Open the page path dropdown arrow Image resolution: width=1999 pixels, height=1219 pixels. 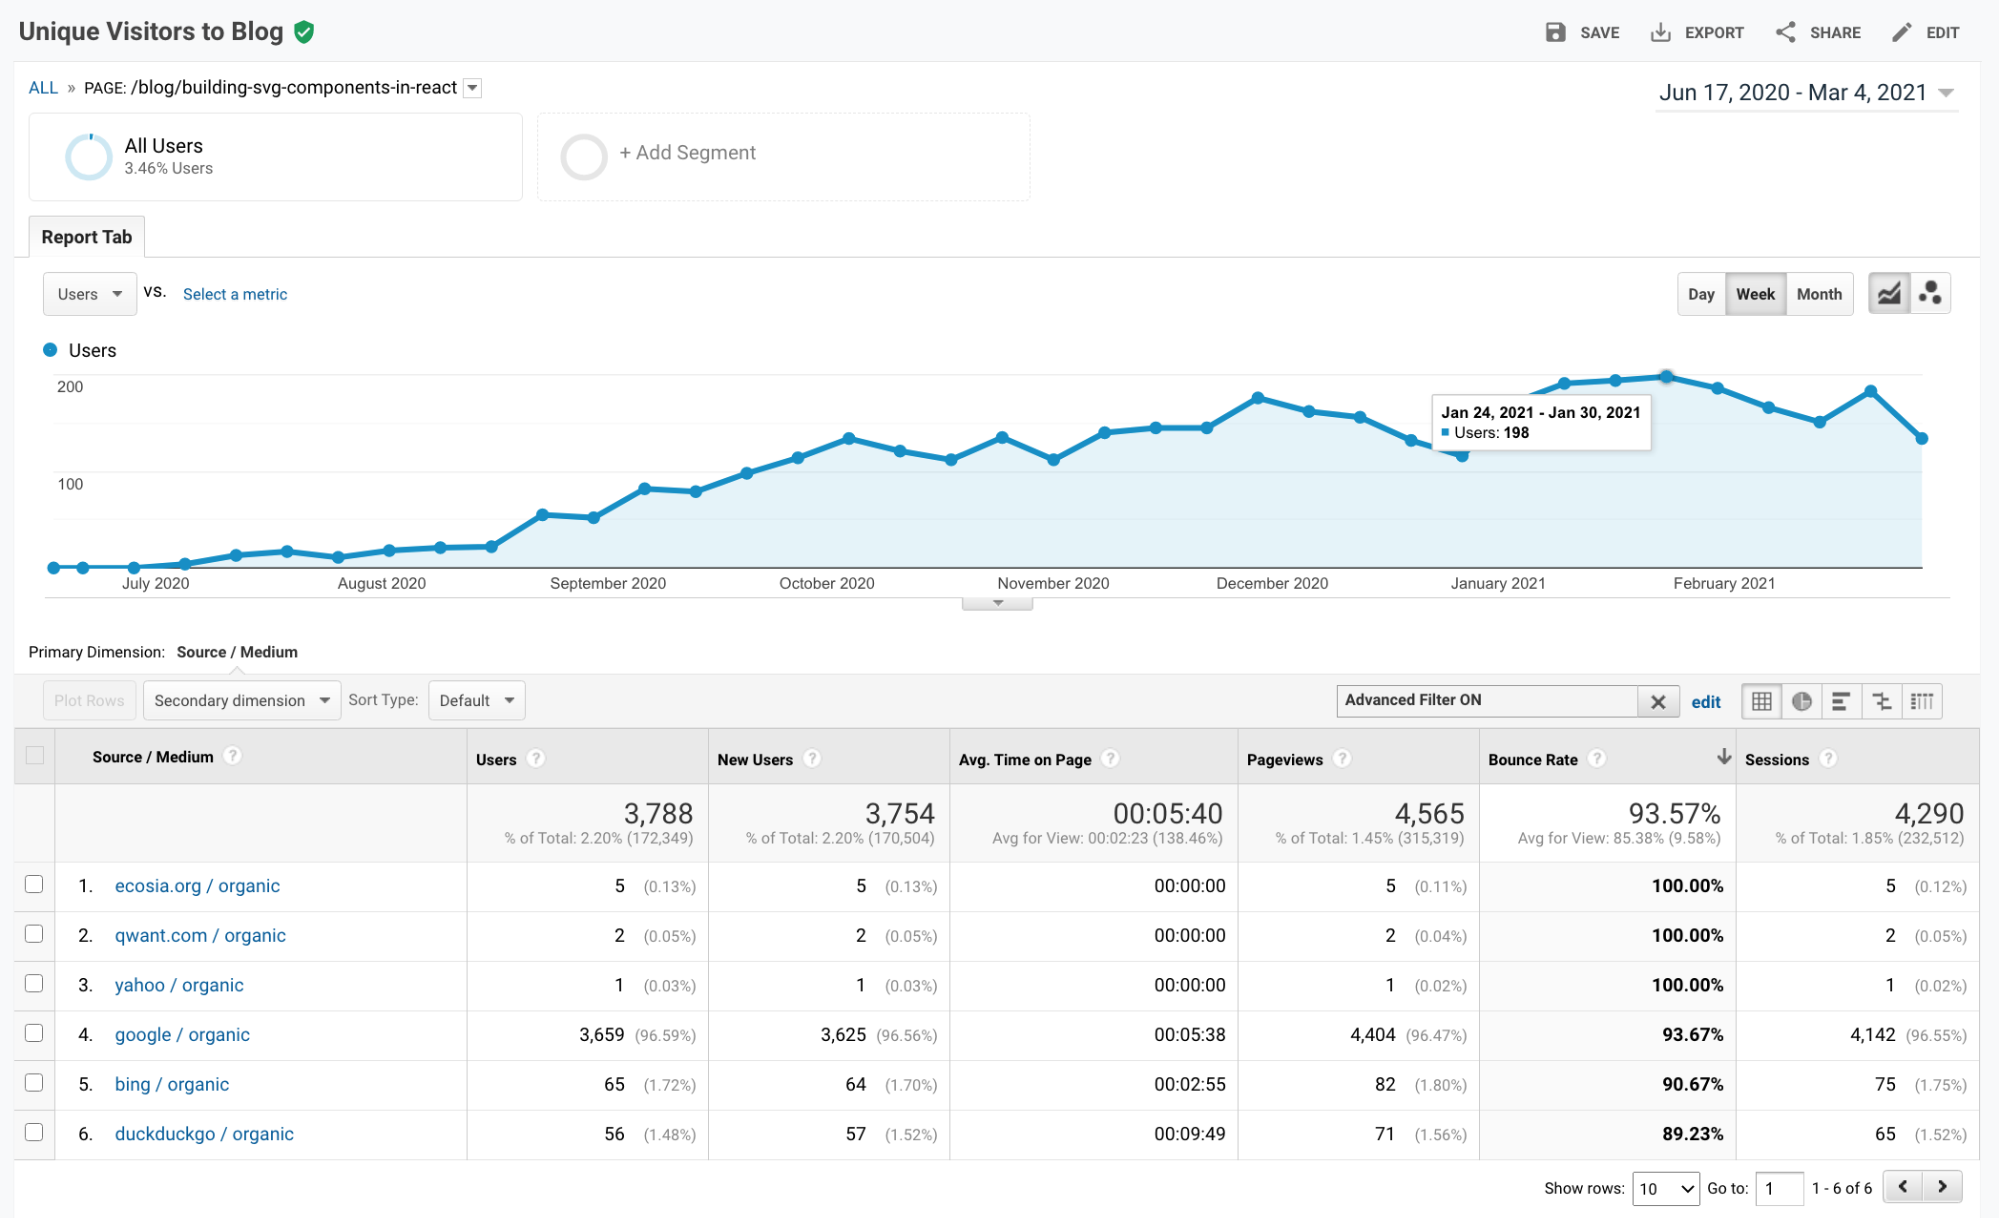[473, 88]
